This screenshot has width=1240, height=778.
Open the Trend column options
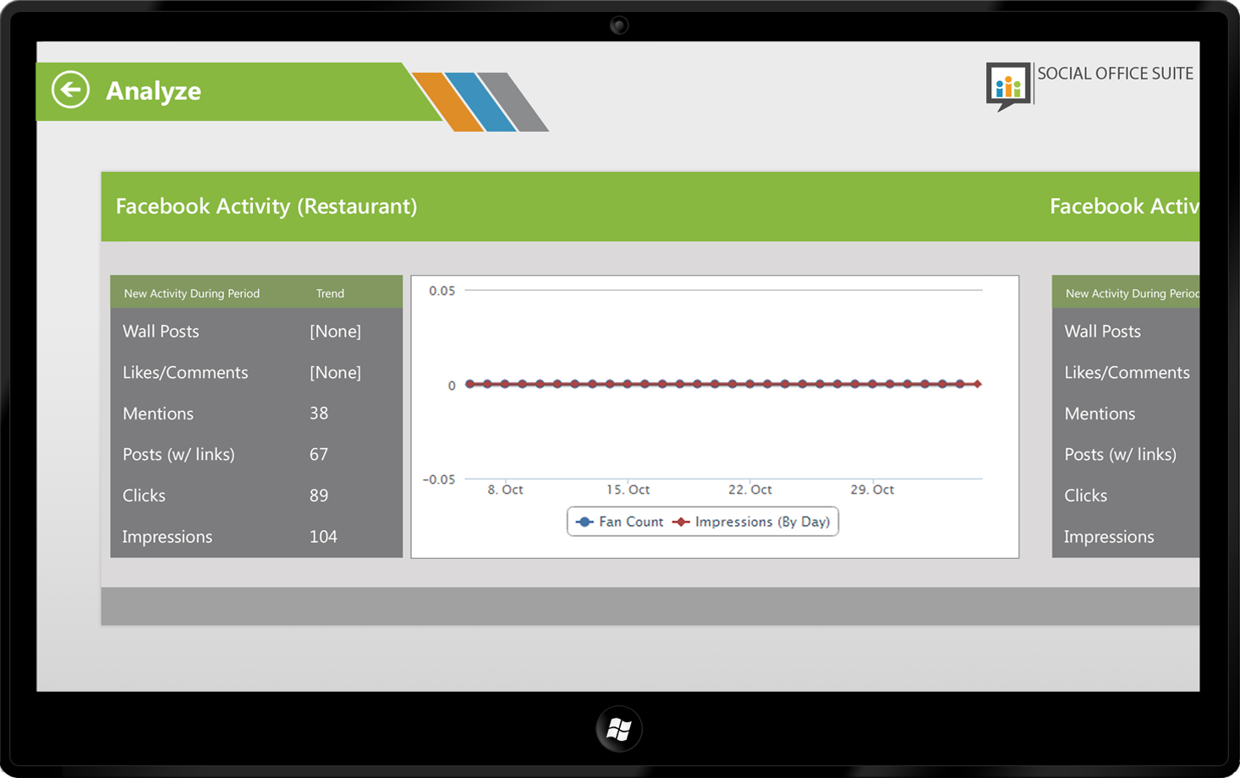(x=330, y=293)
